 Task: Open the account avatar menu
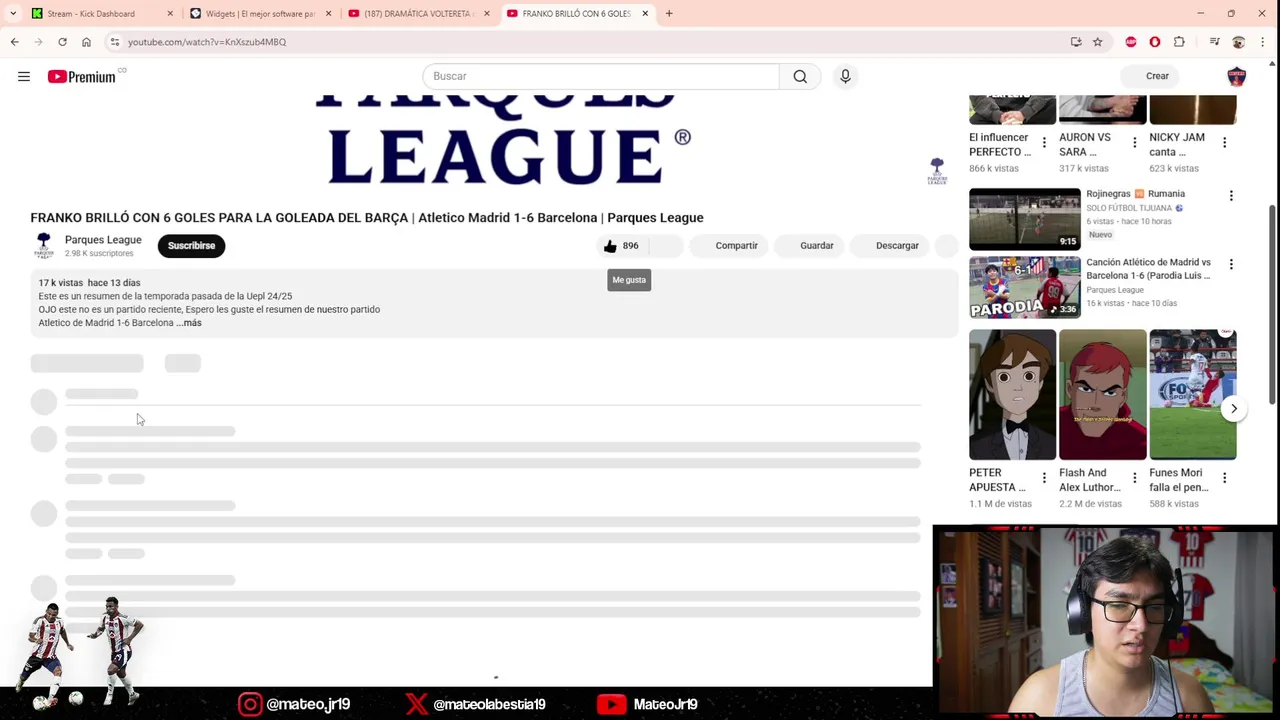(1236, 76)
